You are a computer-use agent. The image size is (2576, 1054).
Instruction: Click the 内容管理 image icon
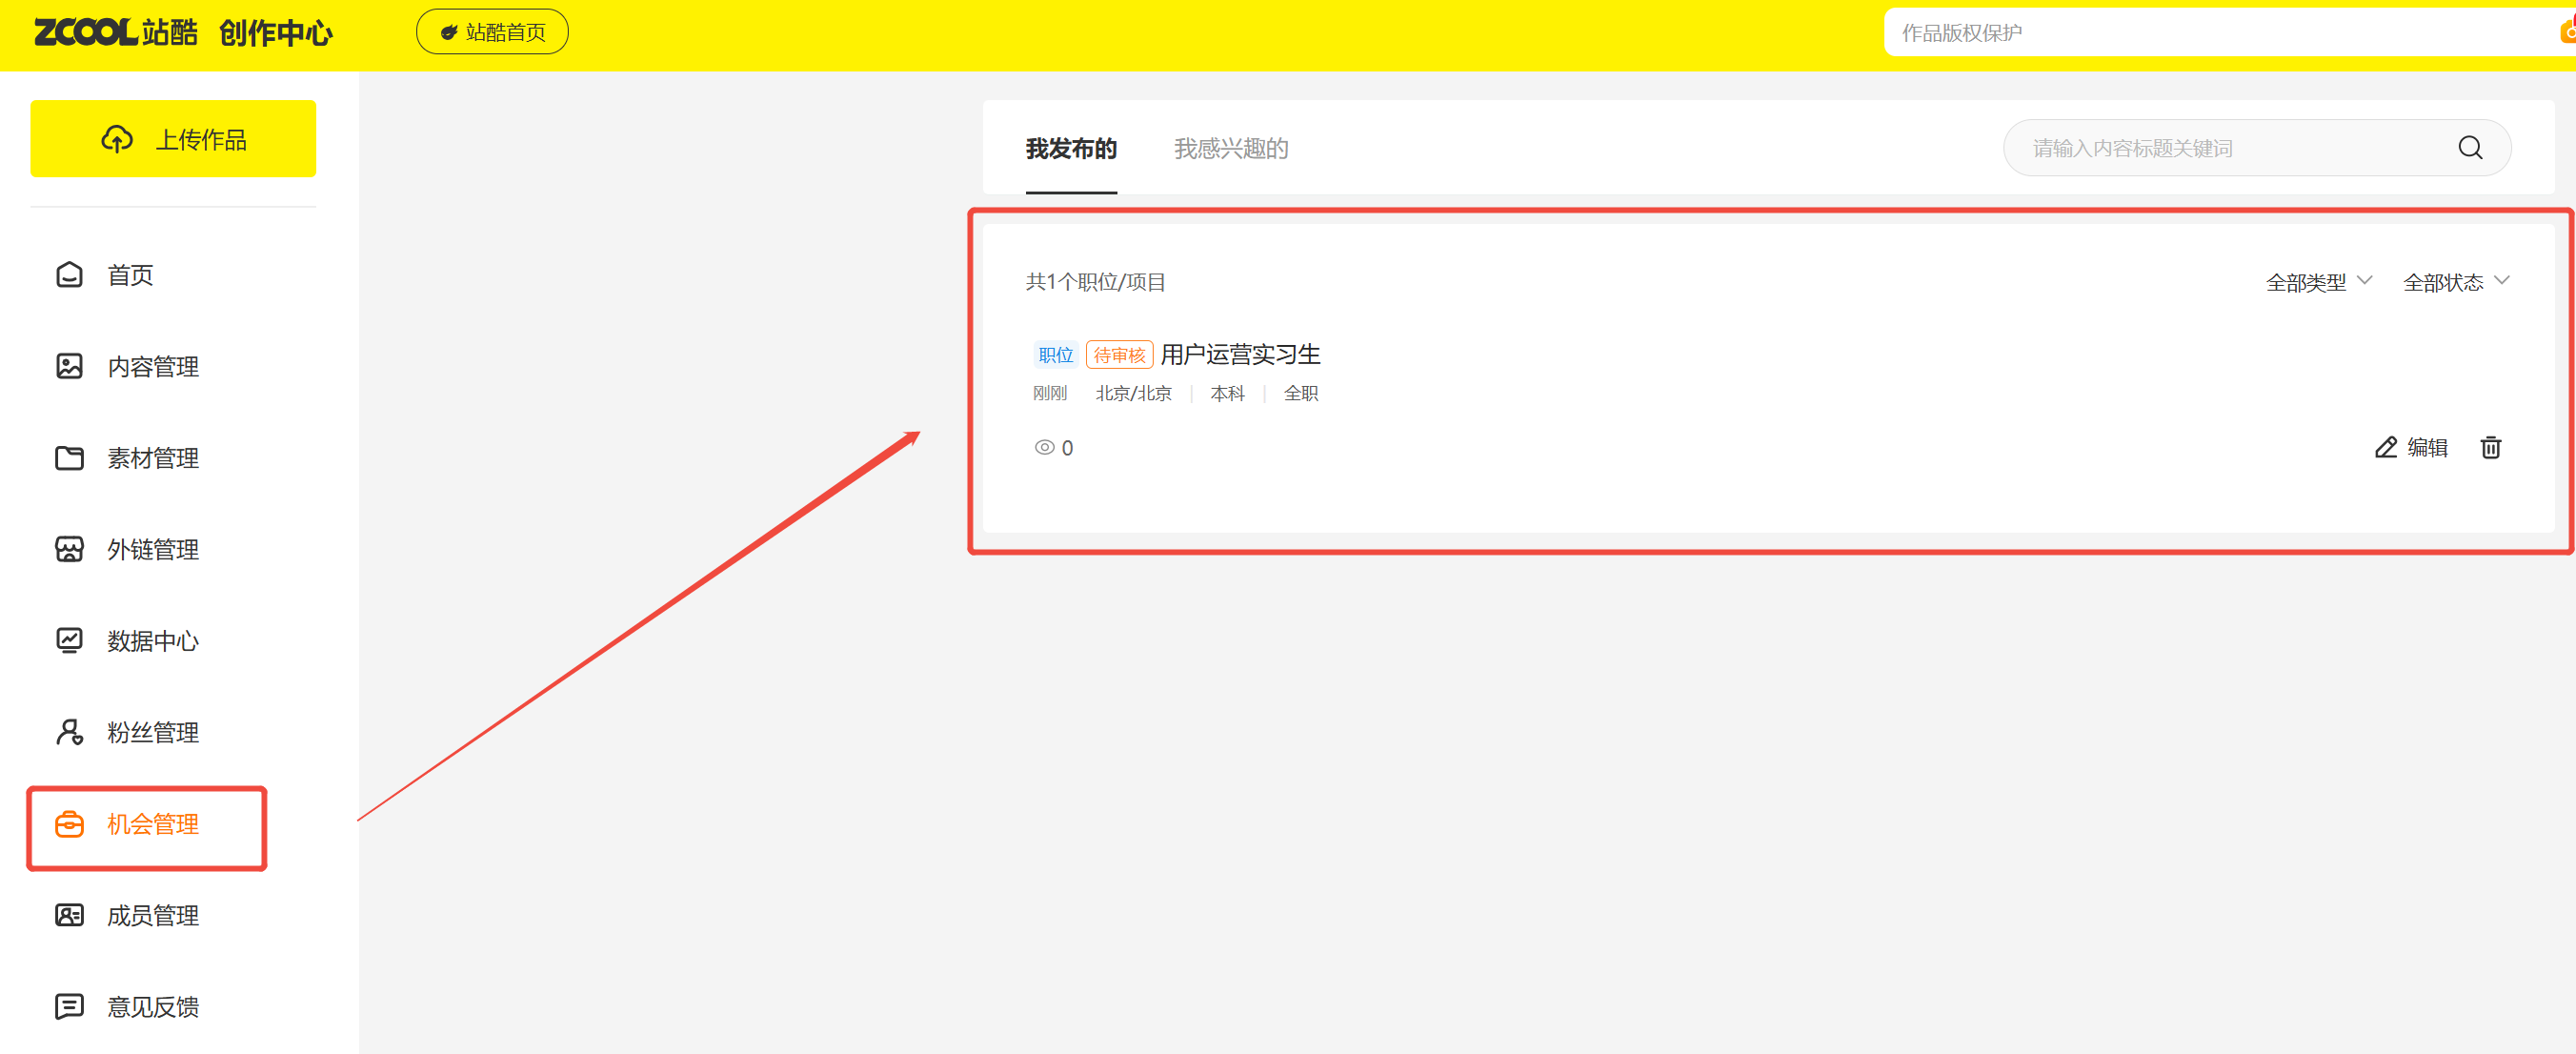pos(69,366)
